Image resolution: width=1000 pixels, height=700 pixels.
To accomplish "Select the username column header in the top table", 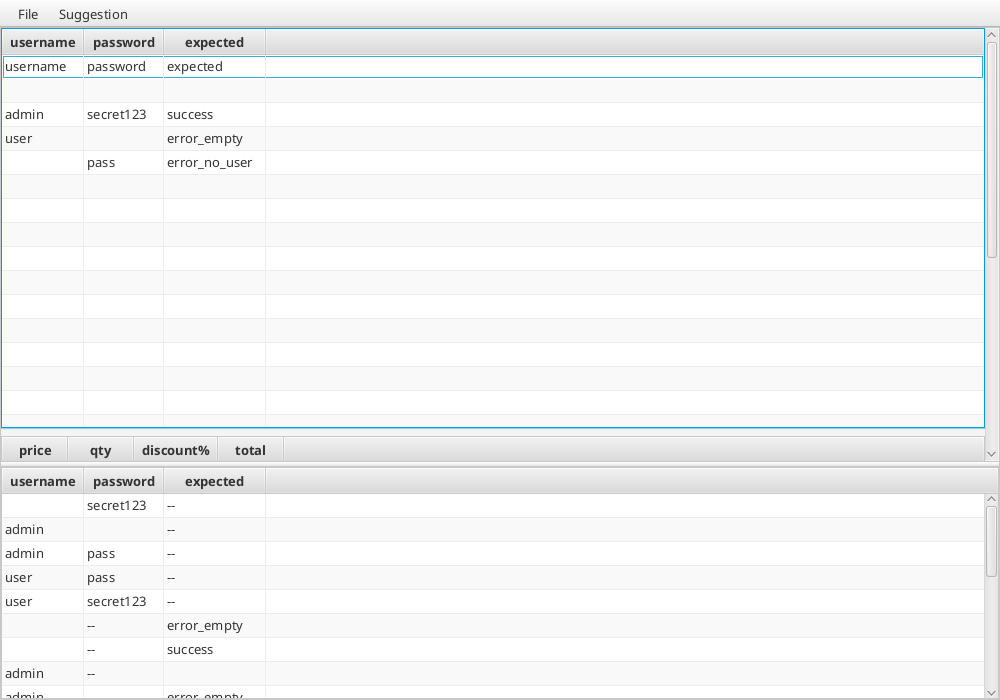I will point(42,42).
